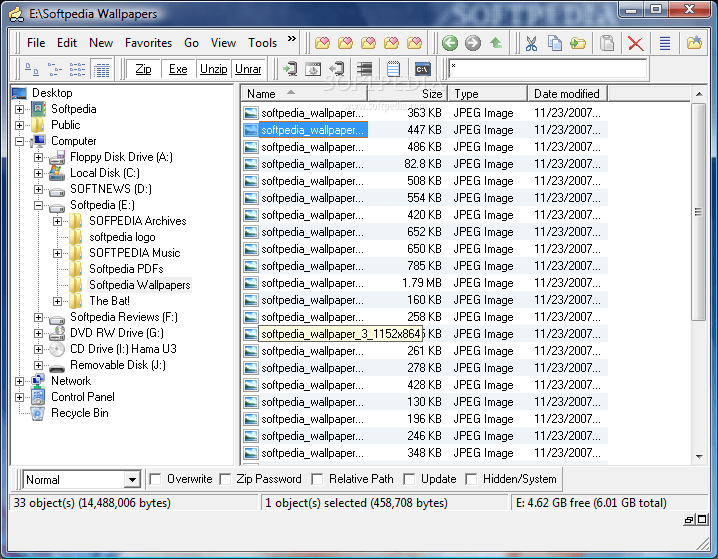Image resolution: width=718 pixels, height=559 pixels.
Task: Open the Tools menu
Action: 262,43
